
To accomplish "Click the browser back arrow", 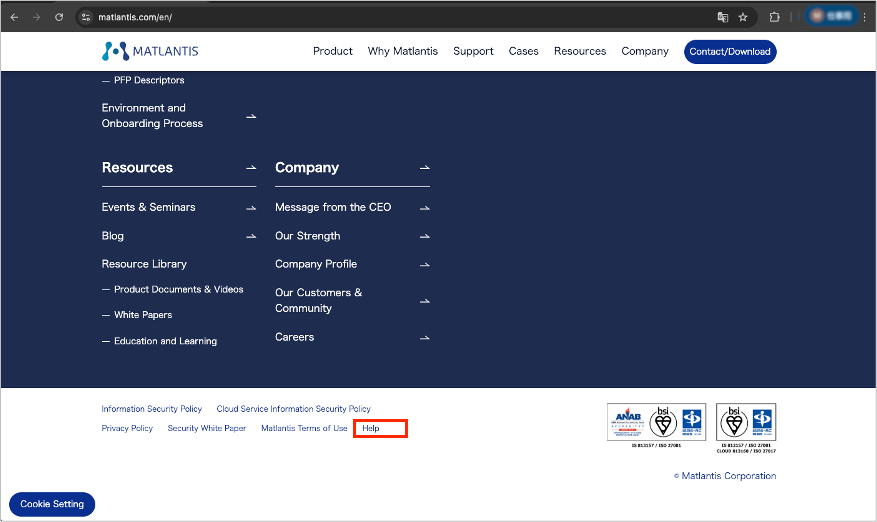I will tap(14, 17).
